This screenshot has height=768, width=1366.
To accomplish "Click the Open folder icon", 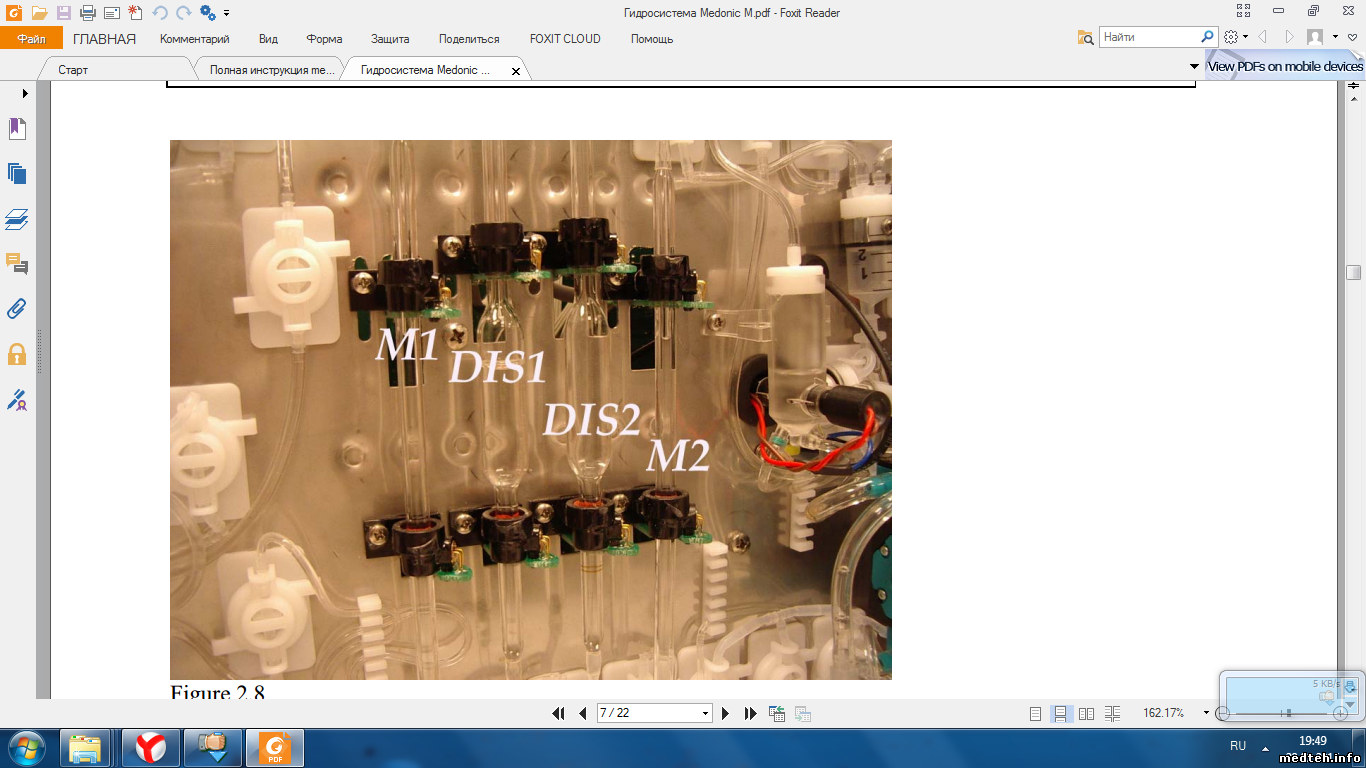I will coord(39,13).
